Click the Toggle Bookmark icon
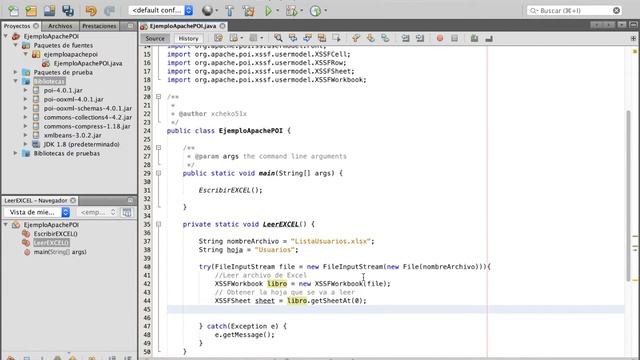The image size is (640, 360). (x=385, y=38)
